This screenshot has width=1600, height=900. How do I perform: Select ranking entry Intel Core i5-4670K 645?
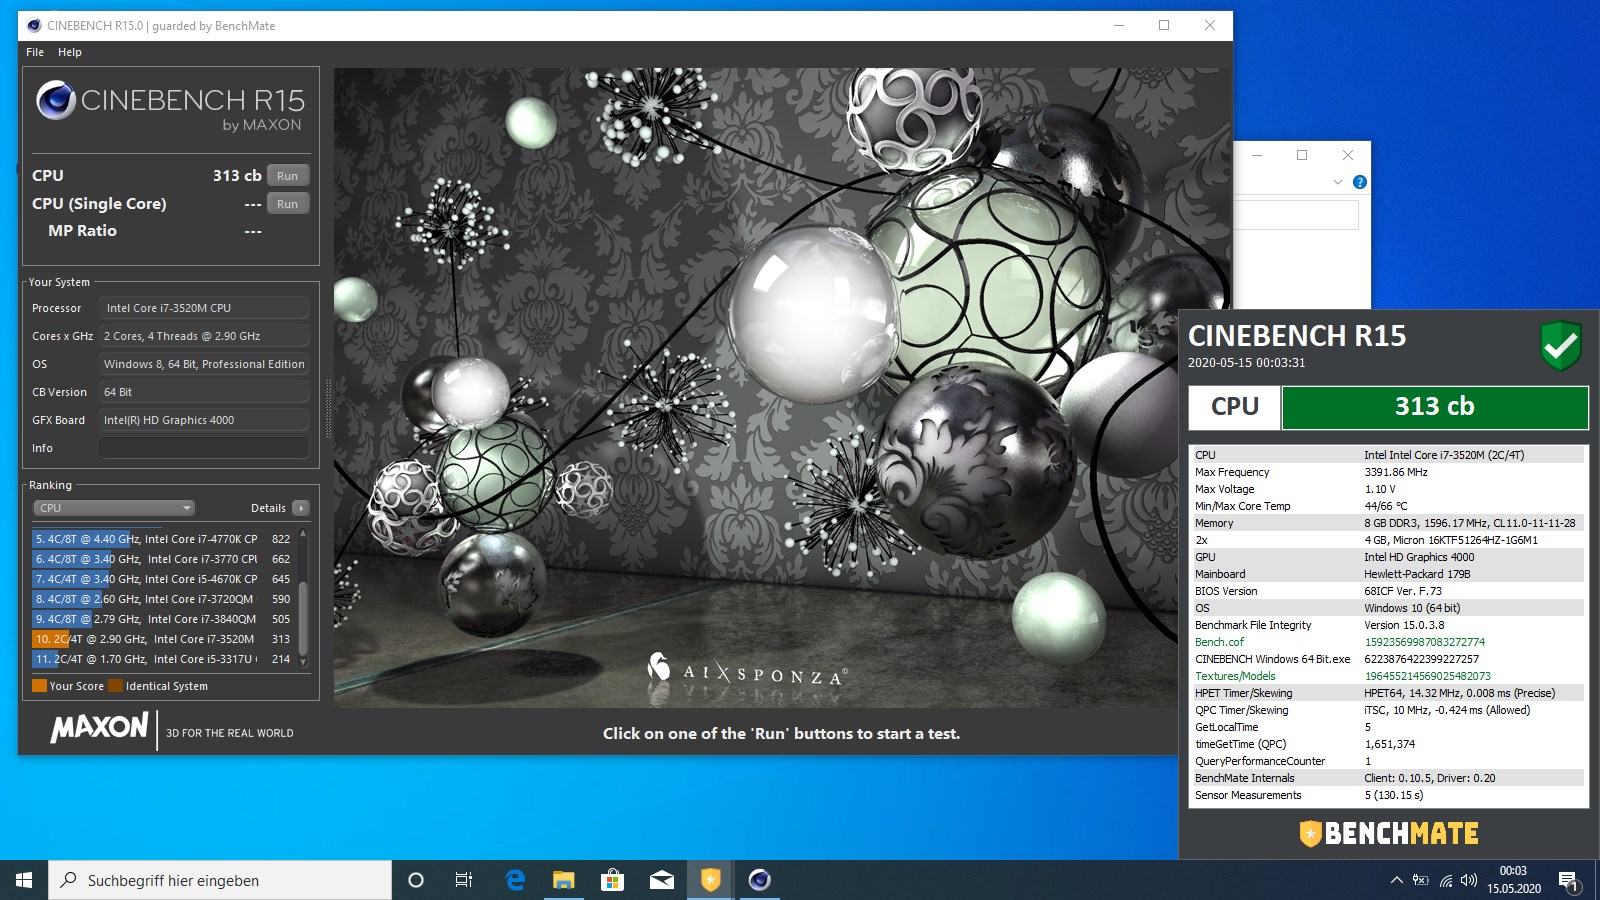[163, 579]
